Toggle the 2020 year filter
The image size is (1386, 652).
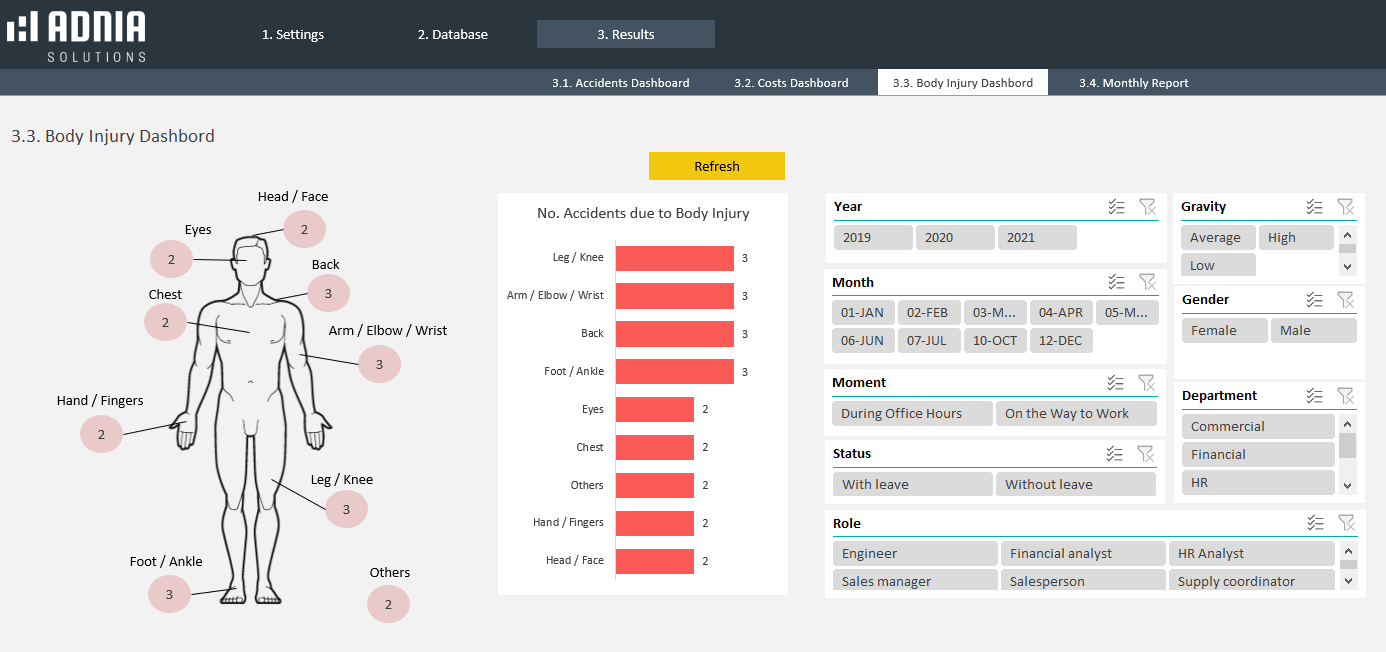pos(955,238)
